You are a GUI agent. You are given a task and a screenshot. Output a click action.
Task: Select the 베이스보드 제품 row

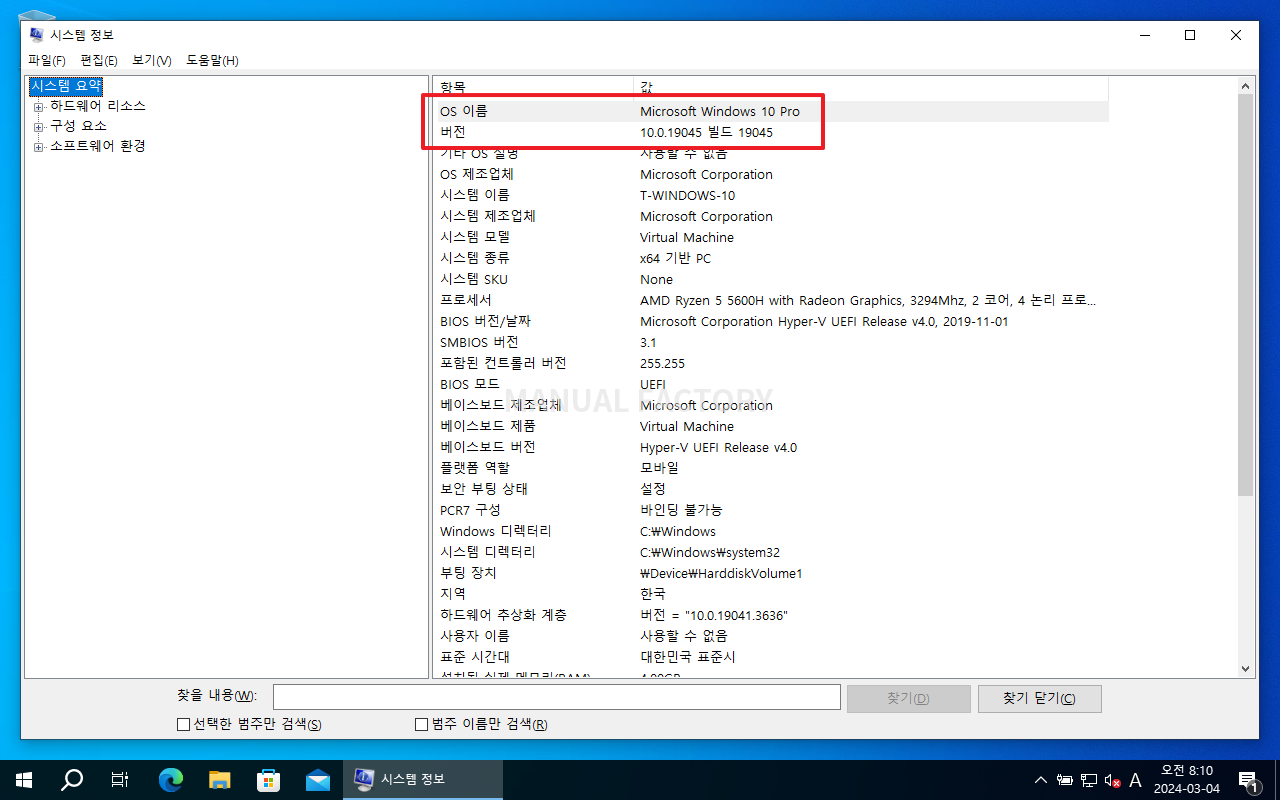[771, 426]
